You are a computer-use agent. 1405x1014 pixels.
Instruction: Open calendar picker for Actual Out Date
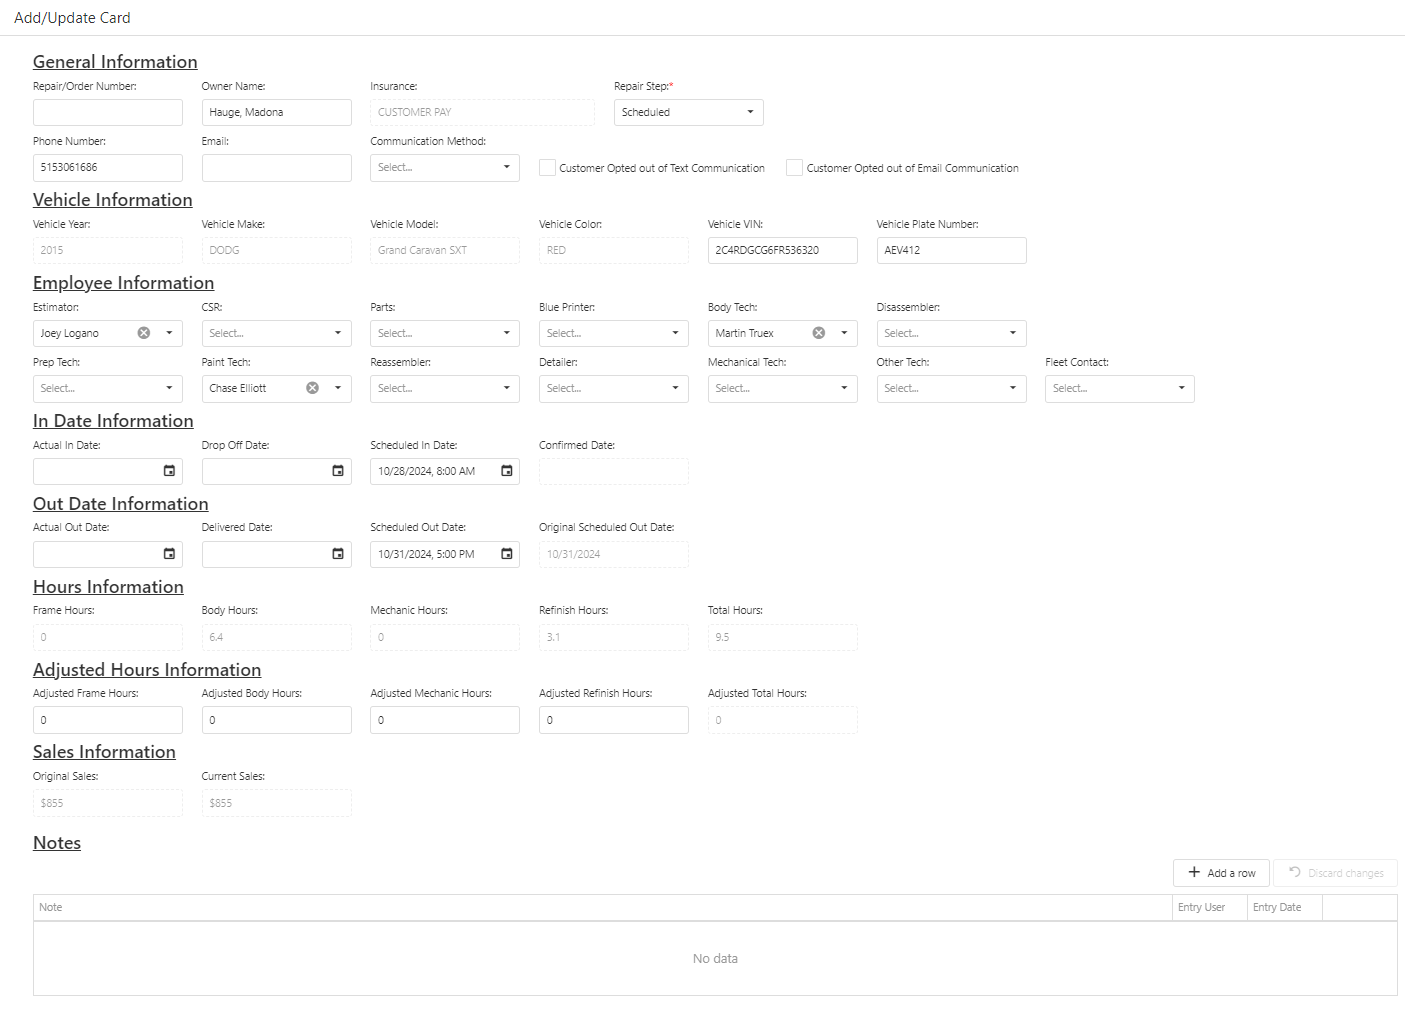169,554
